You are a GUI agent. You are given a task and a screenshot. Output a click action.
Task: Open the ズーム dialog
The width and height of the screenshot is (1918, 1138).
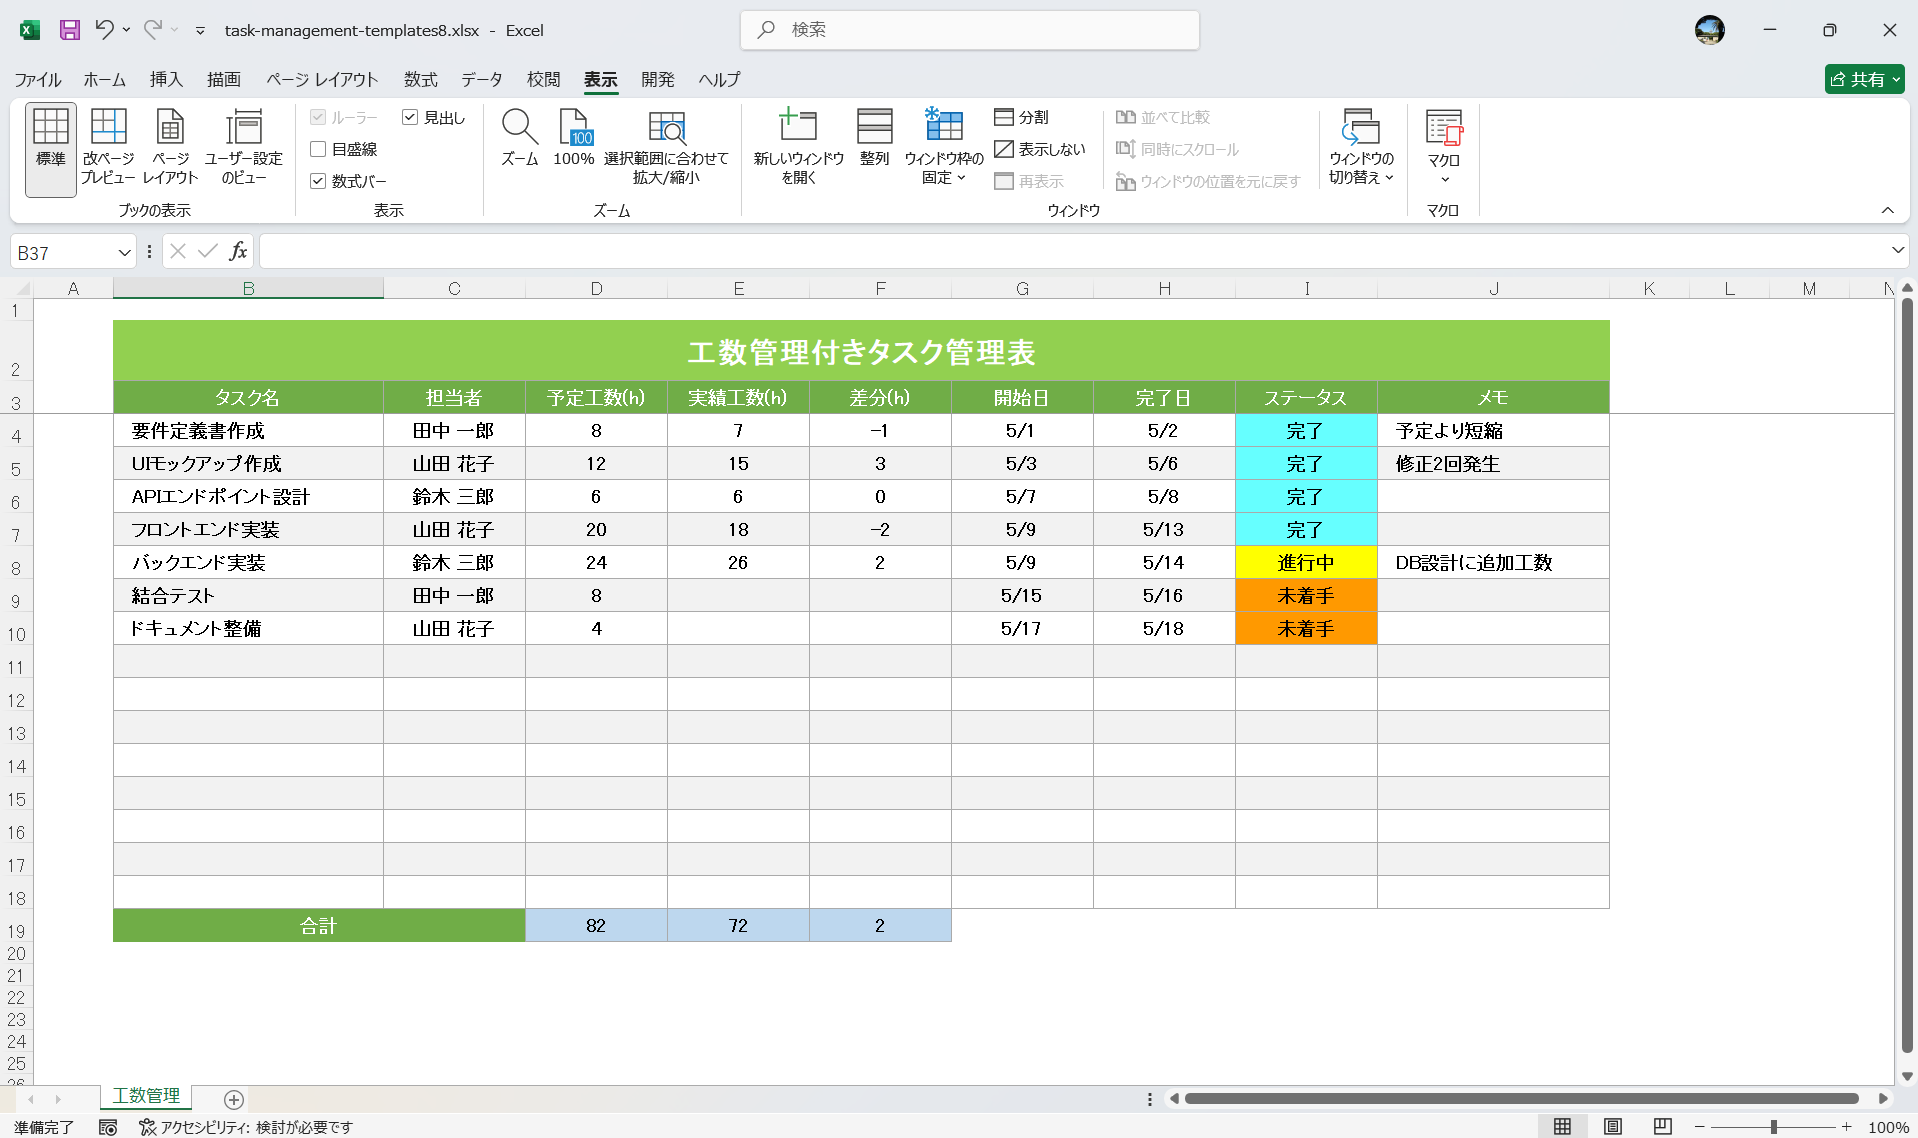(520, 138)
